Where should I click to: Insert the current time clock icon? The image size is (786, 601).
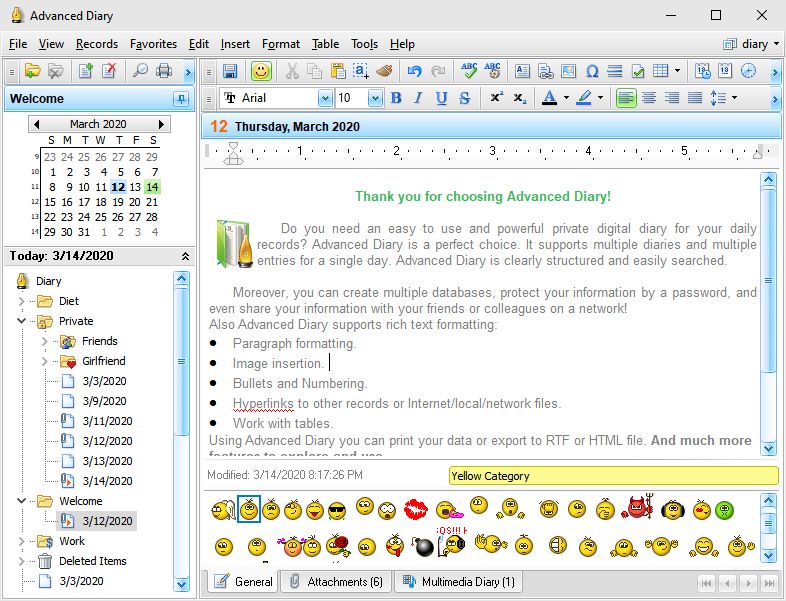[x=748, y=71]
